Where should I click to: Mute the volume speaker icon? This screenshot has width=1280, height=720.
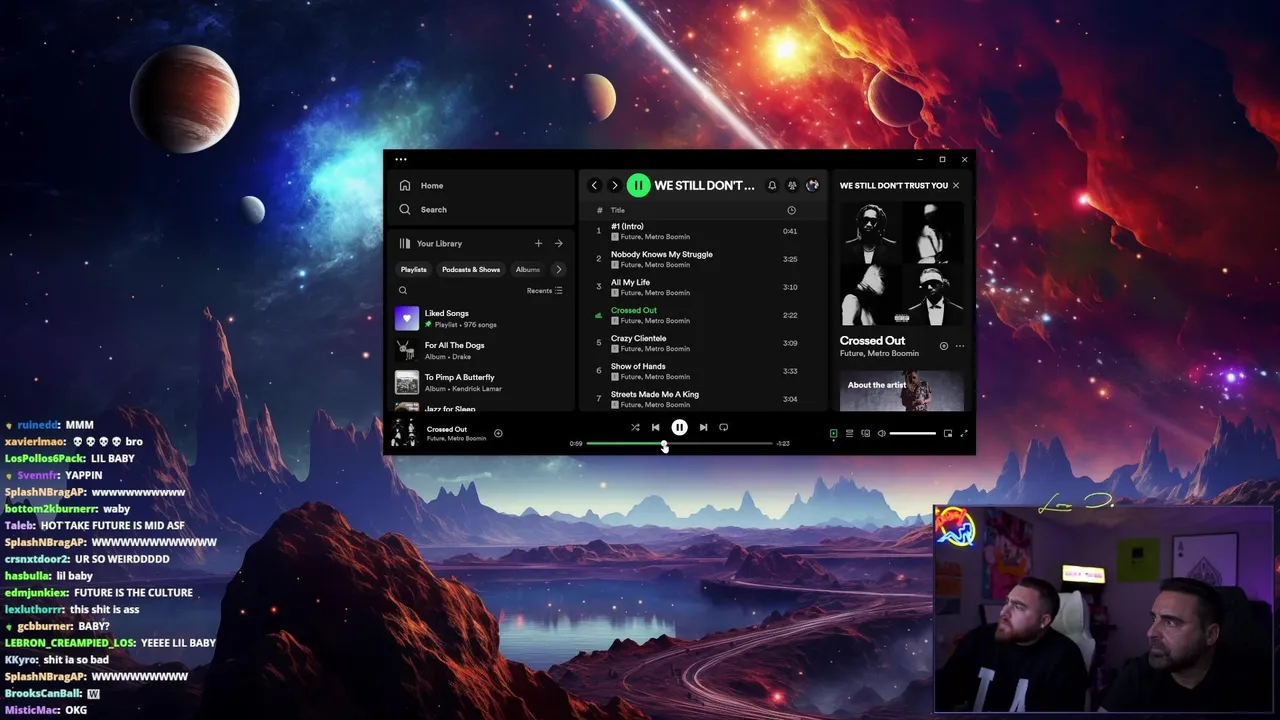coord(881,433)
